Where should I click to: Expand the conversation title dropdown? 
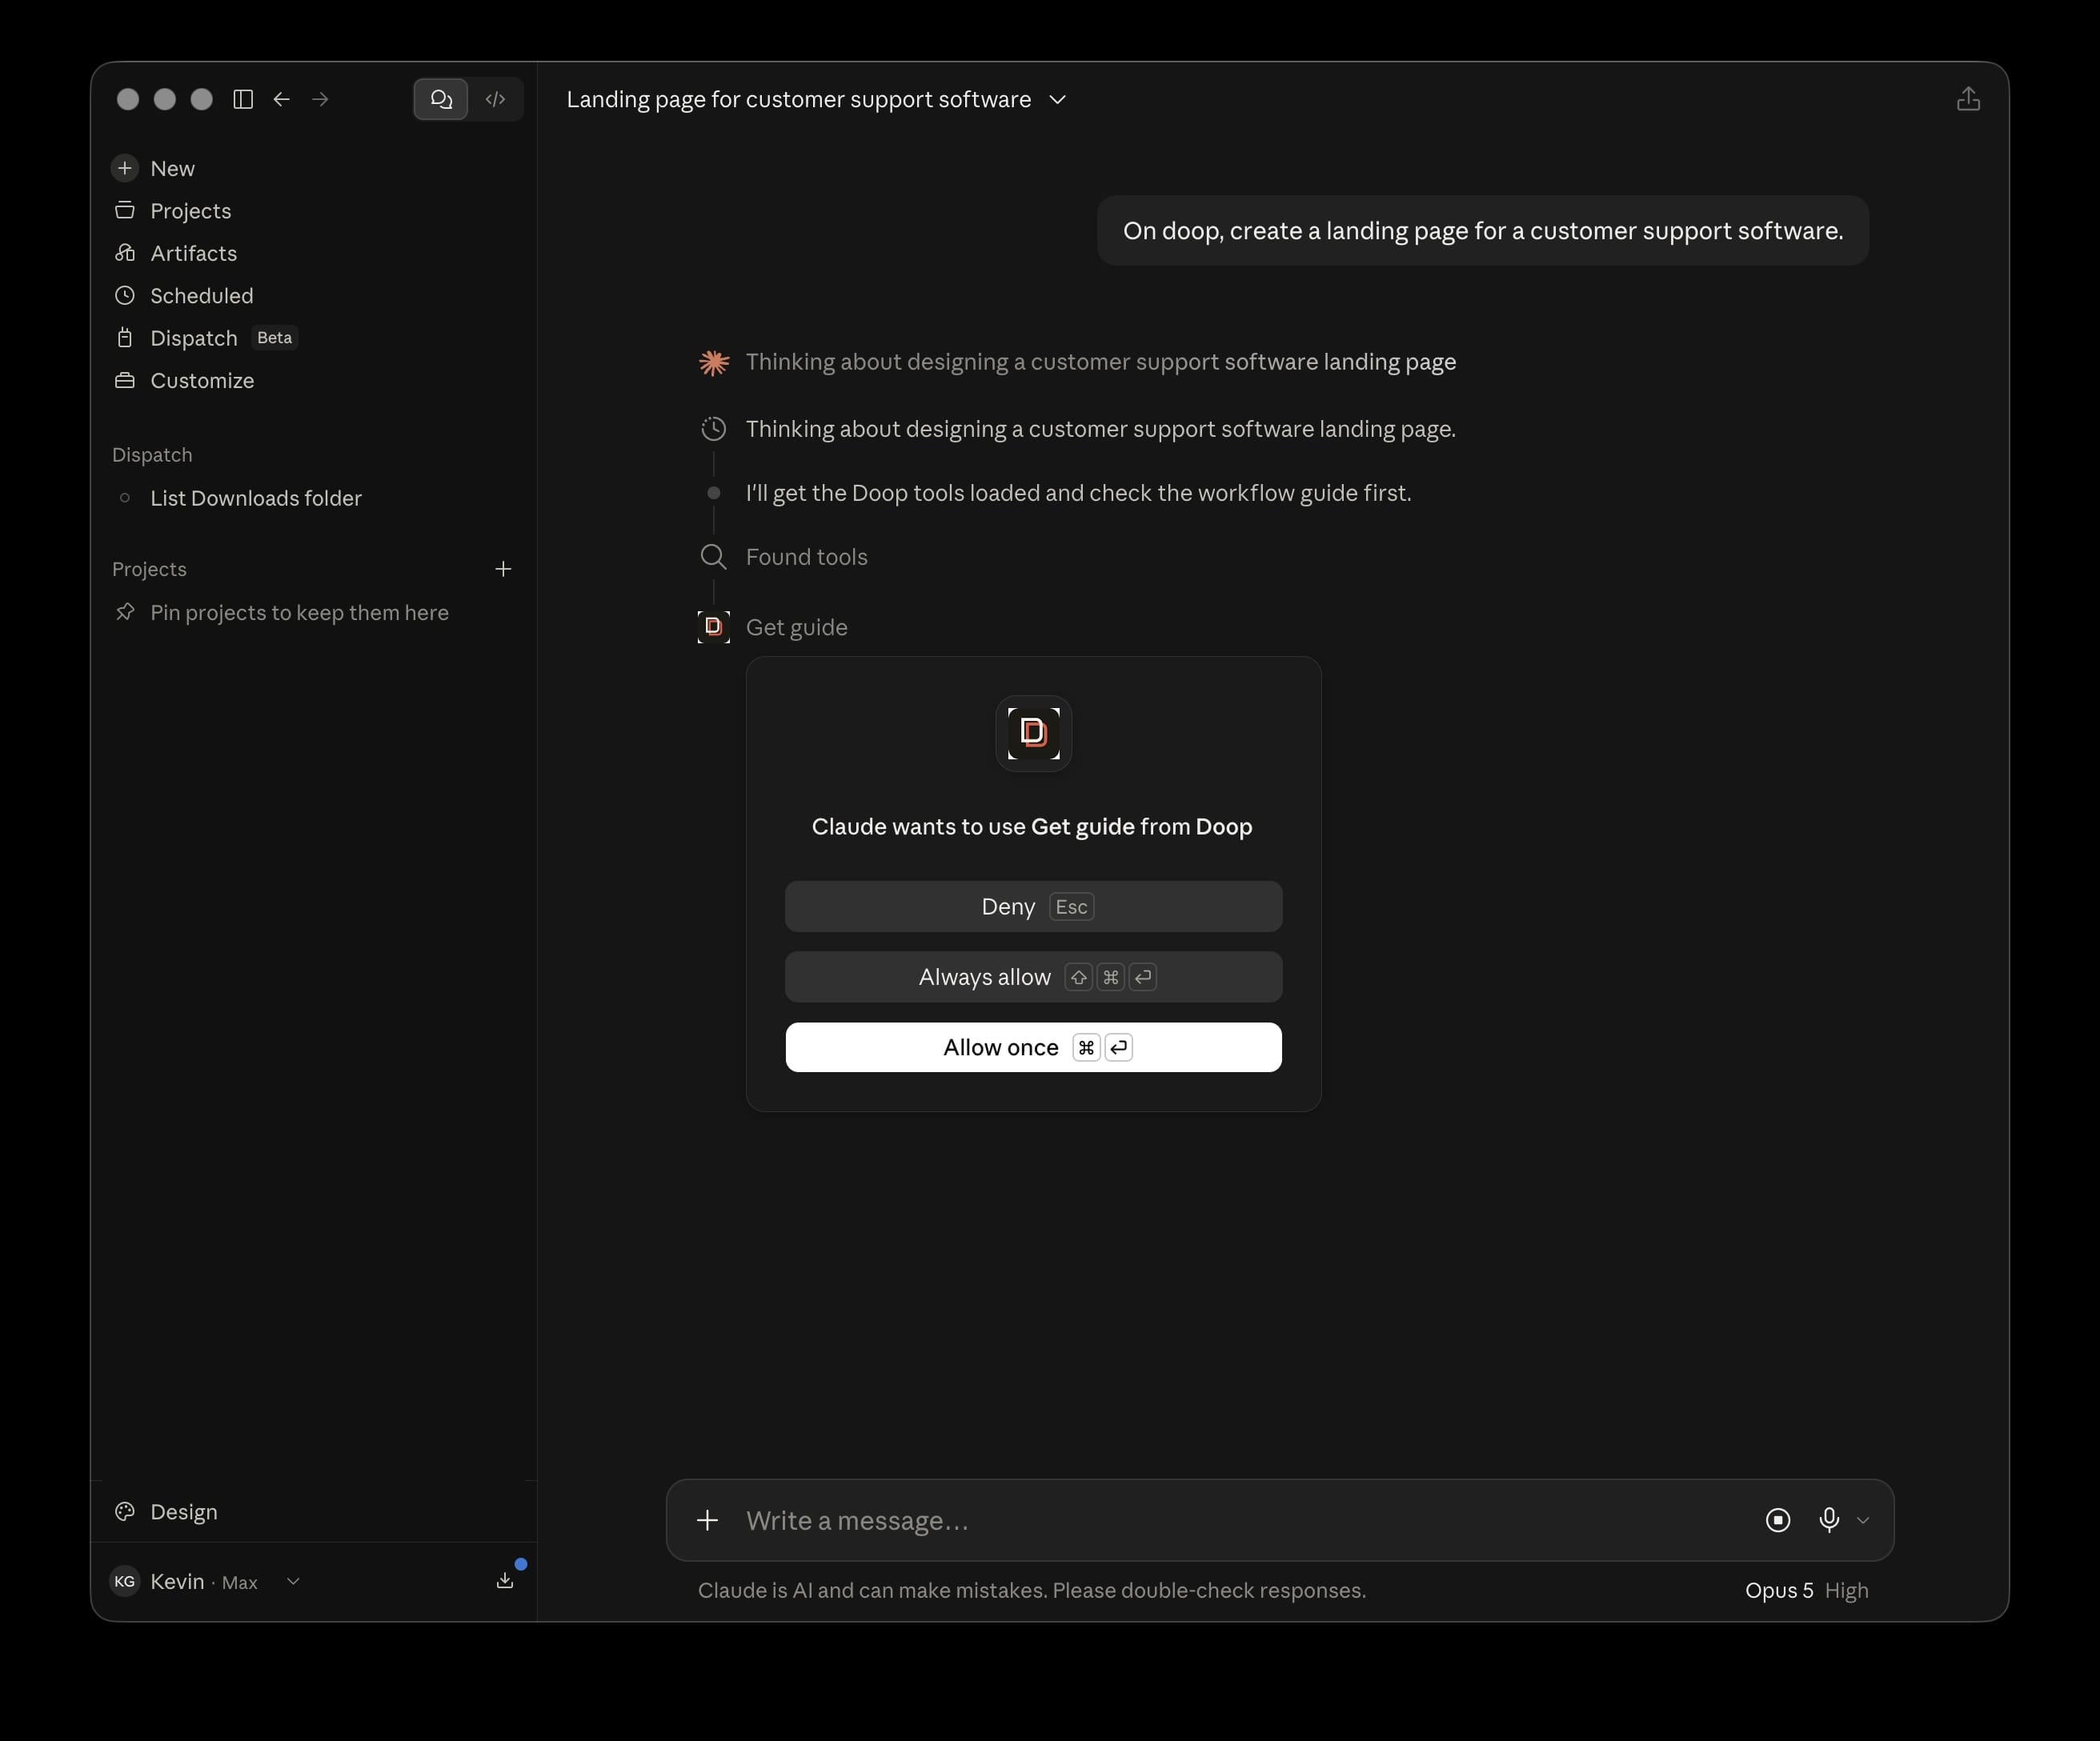(1057, 99)
